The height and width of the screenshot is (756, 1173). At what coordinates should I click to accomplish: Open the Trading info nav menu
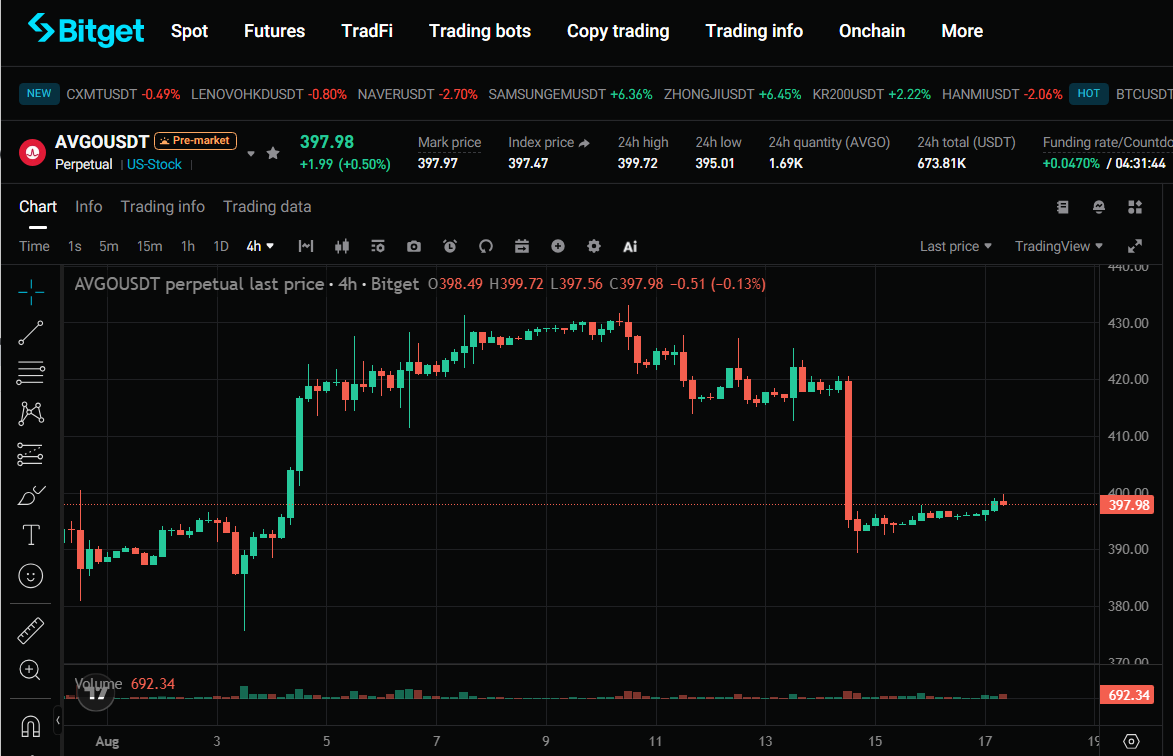click(x=754, y=31)
